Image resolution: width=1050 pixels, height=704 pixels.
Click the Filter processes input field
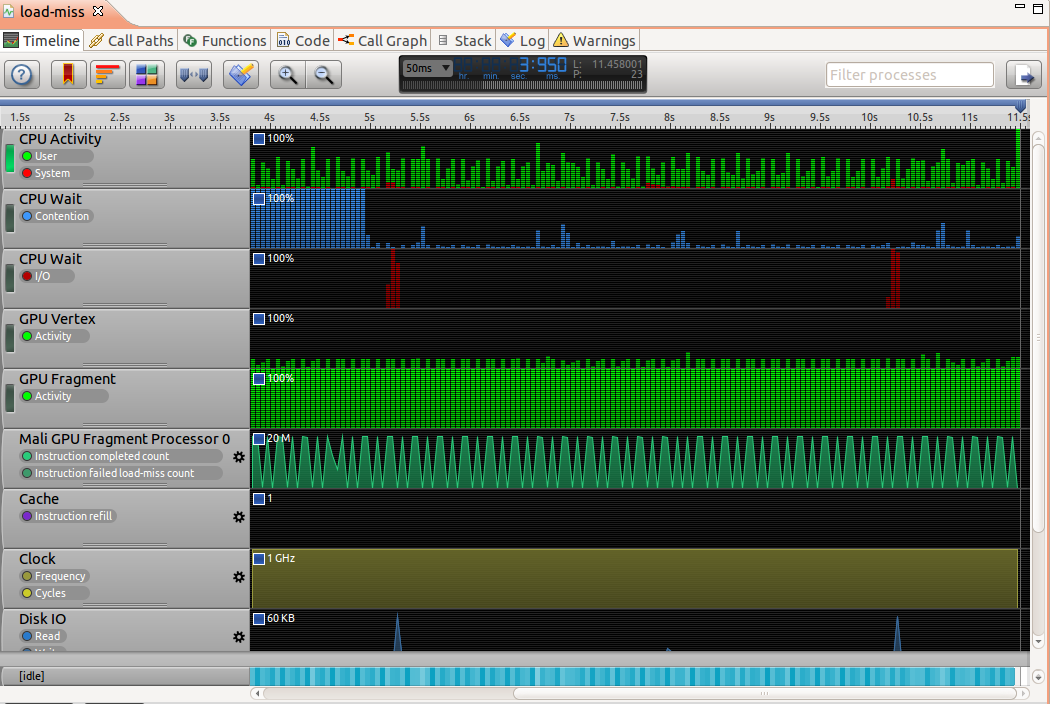point(909,75)
